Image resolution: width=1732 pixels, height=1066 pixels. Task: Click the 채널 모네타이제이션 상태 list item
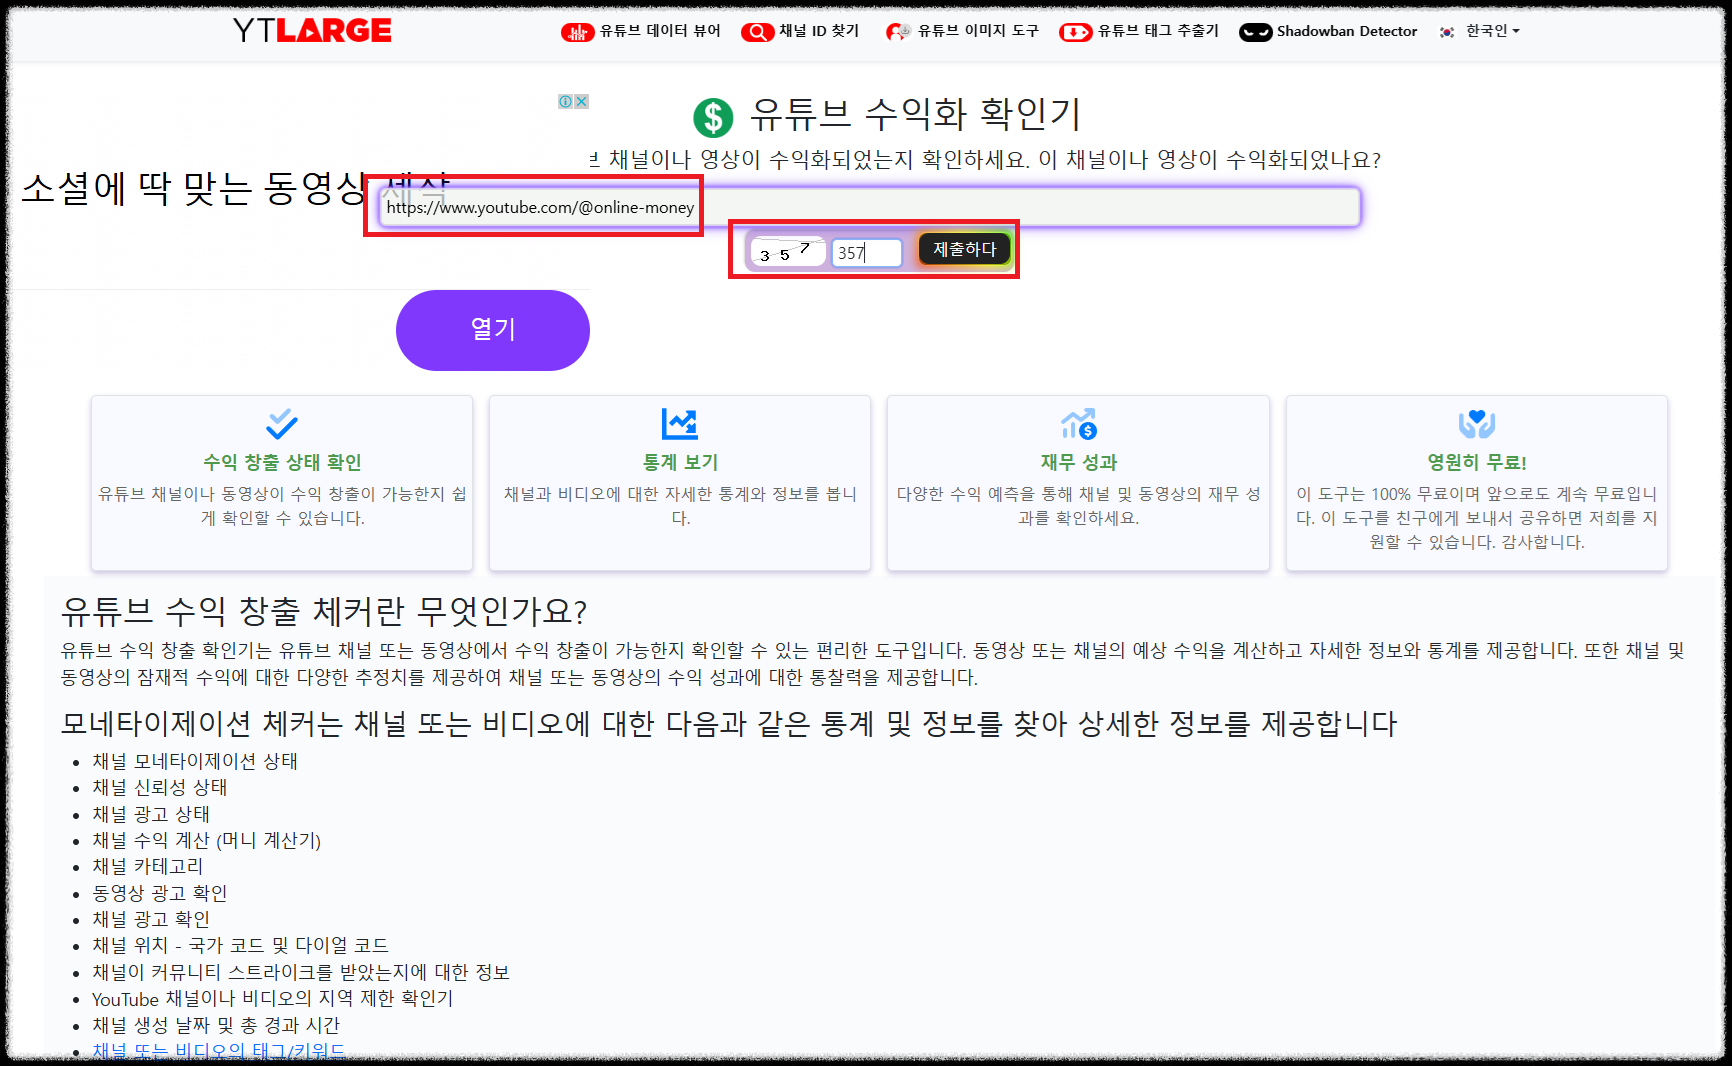(x=195, y=761)
